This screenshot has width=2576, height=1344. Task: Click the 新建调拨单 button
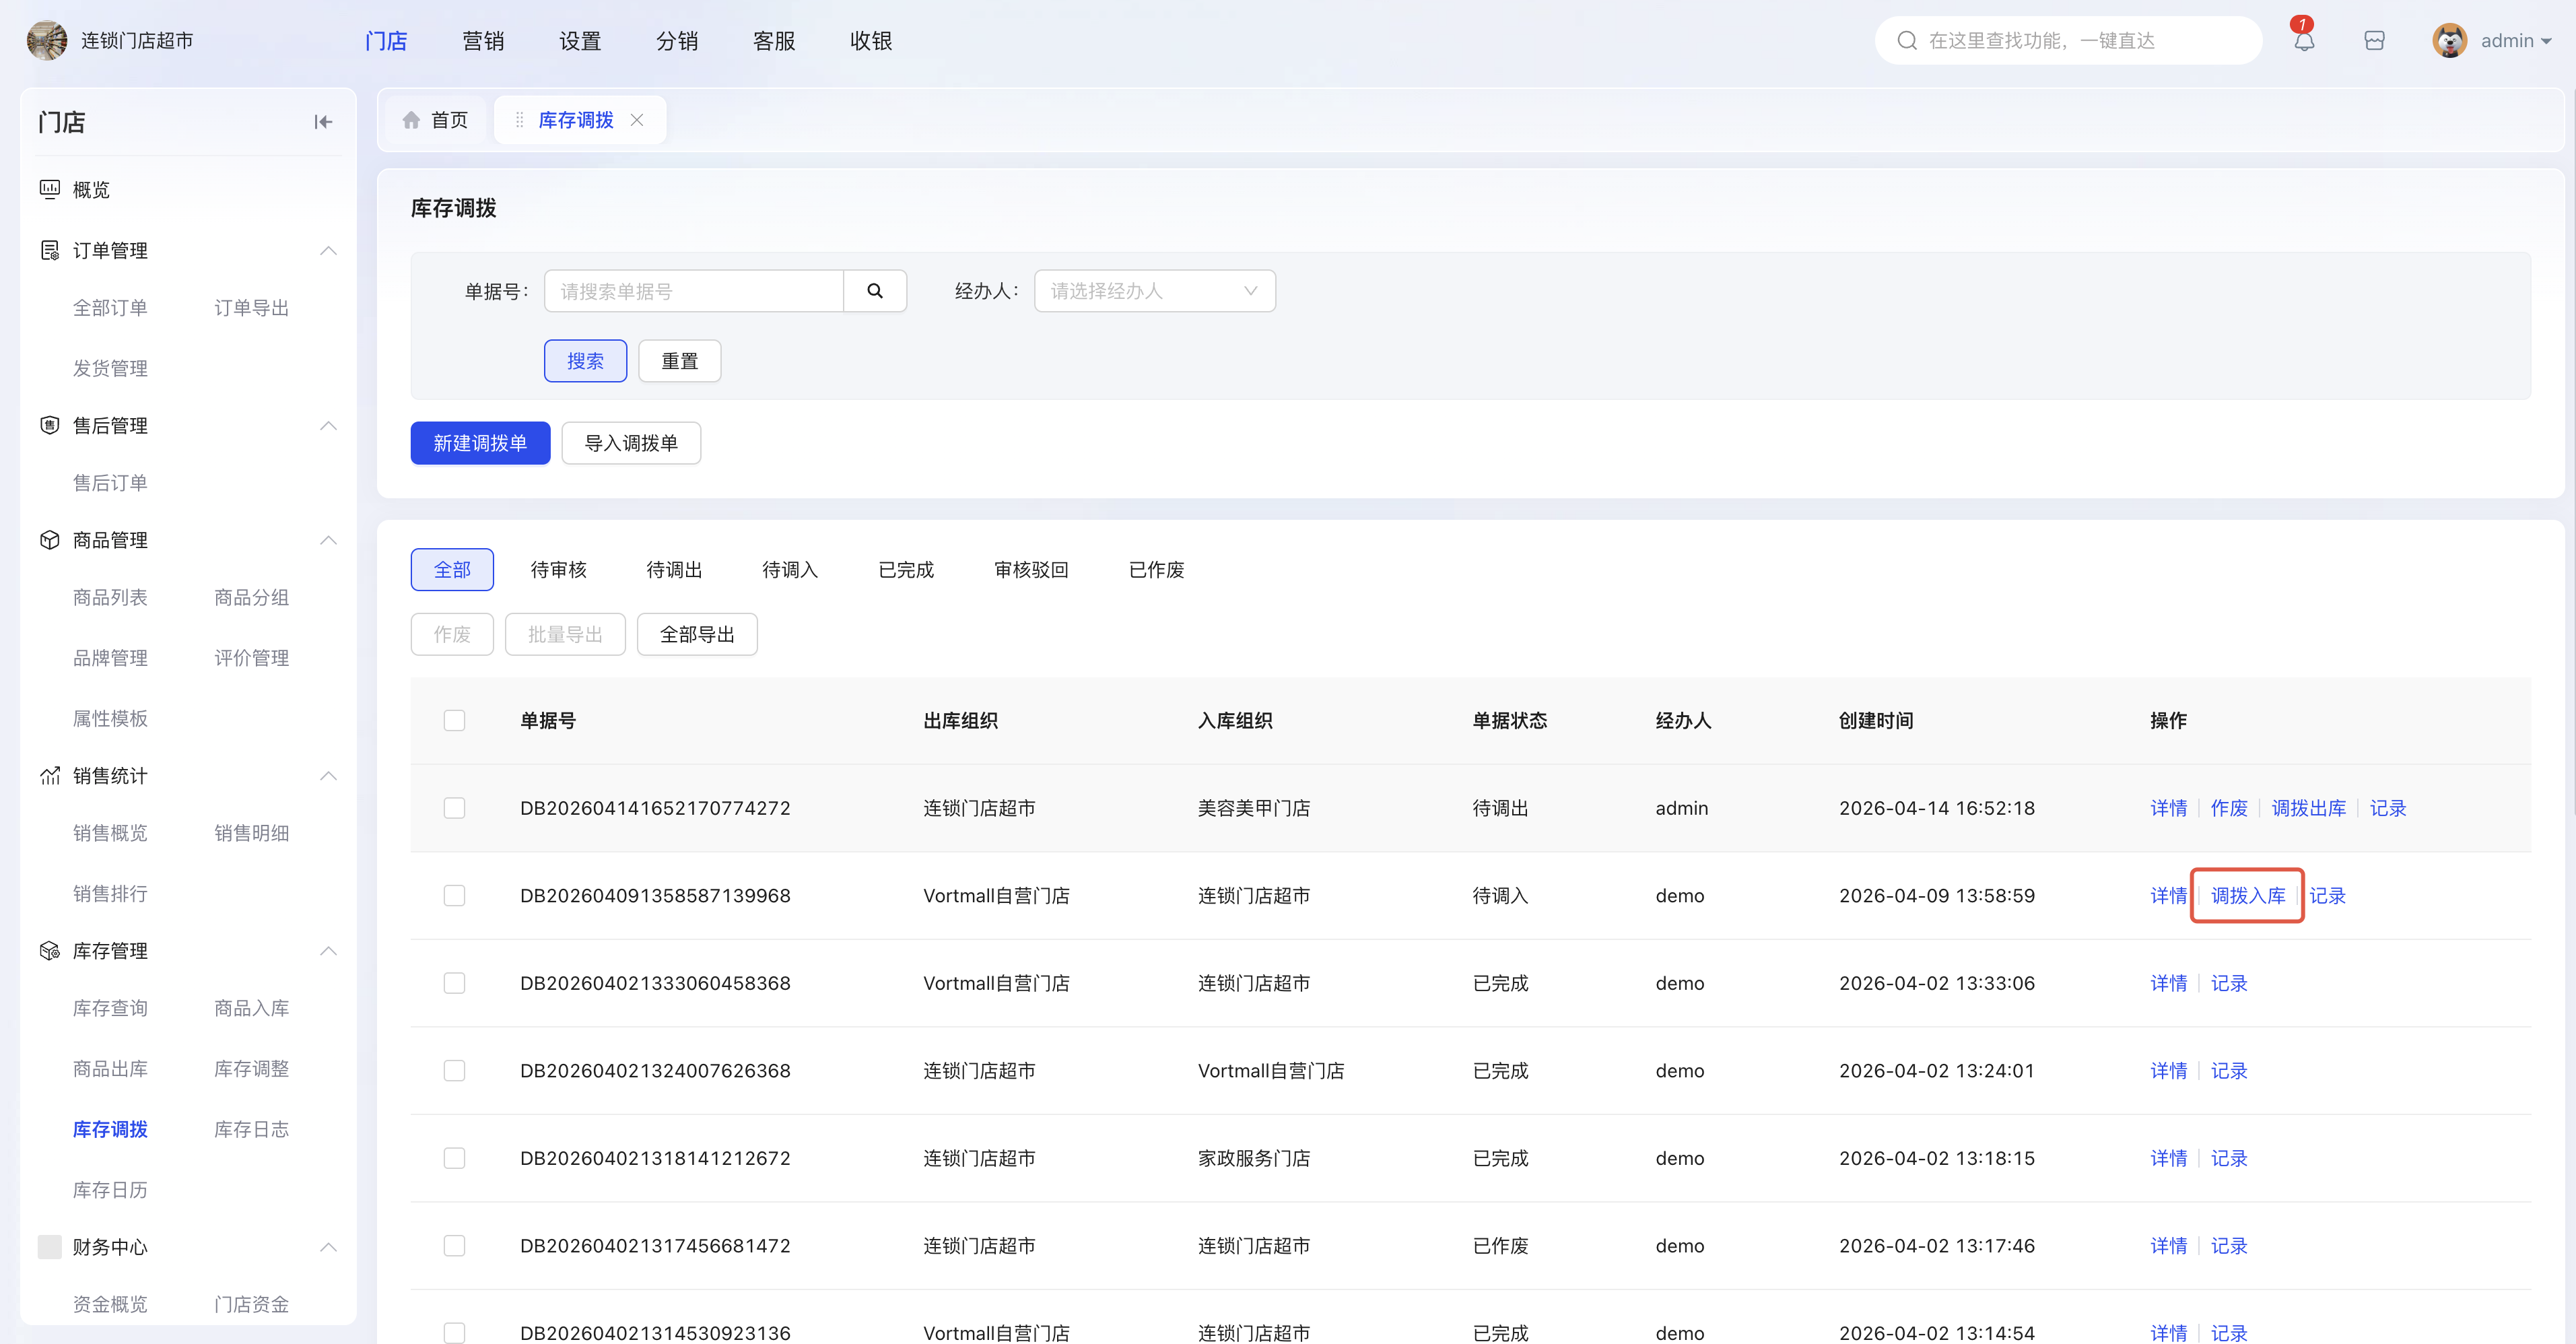tap(480, 443)
